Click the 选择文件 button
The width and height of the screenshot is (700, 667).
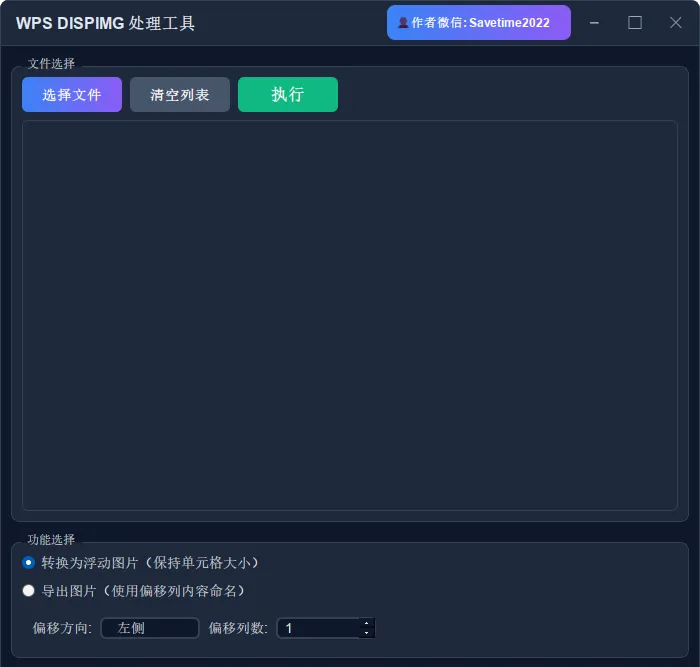click(x=71, y=94)
